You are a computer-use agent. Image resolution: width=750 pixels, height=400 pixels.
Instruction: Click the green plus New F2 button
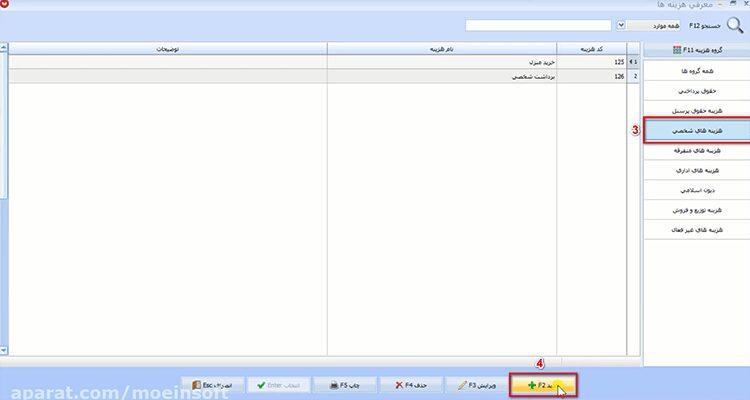coord(543,385)
